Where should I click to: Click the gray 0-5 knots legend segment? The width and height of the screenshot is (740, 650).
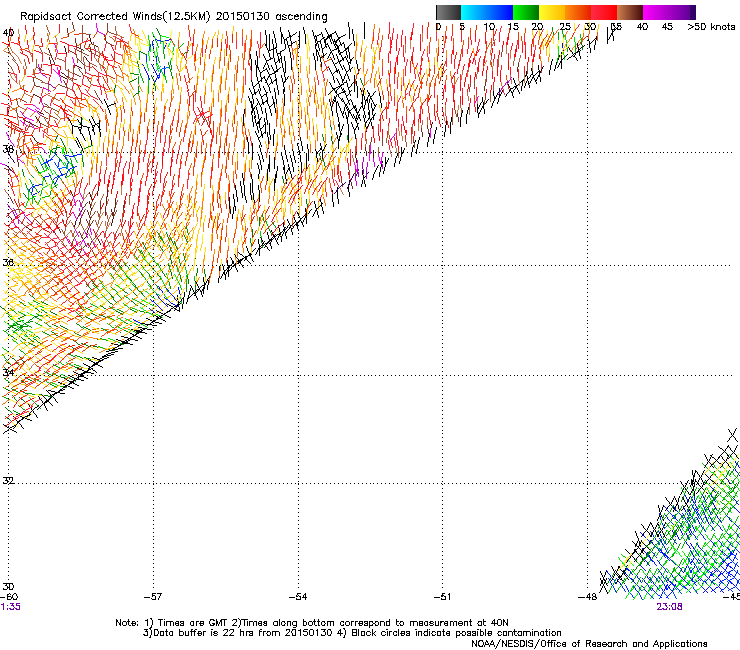pos(448,12)
